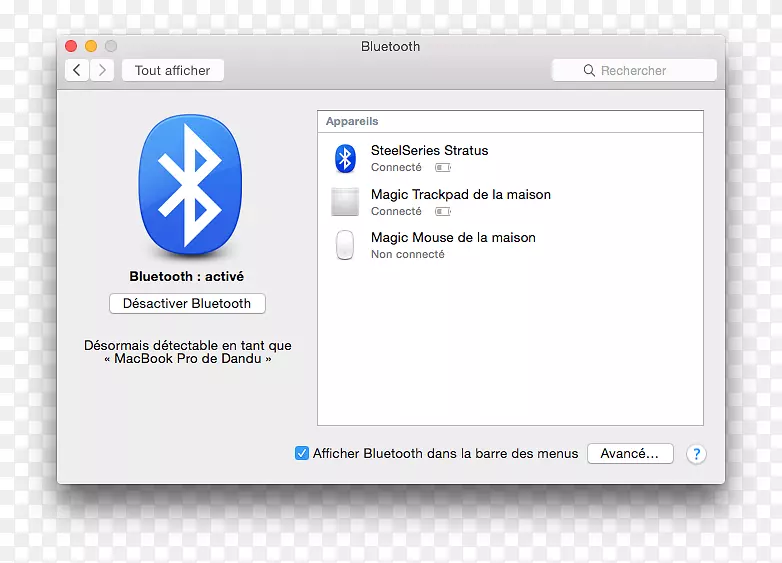Click the Appareils list header
The width and height of the screenshot is (782, 563).
coord(510,121)
